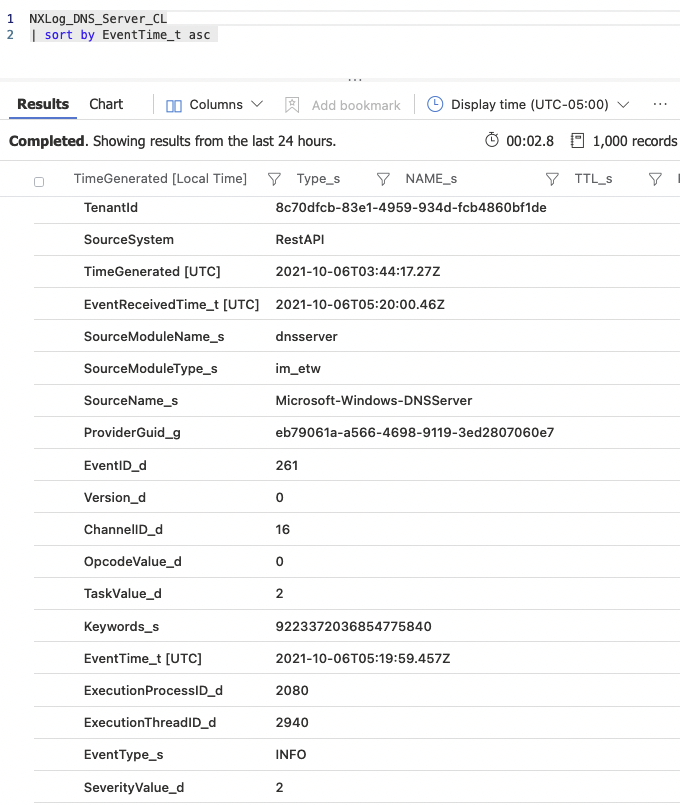The image size is (680, 805).
Task: Click the query duration stopwatch icon
Action: click(x=492, y=141)
